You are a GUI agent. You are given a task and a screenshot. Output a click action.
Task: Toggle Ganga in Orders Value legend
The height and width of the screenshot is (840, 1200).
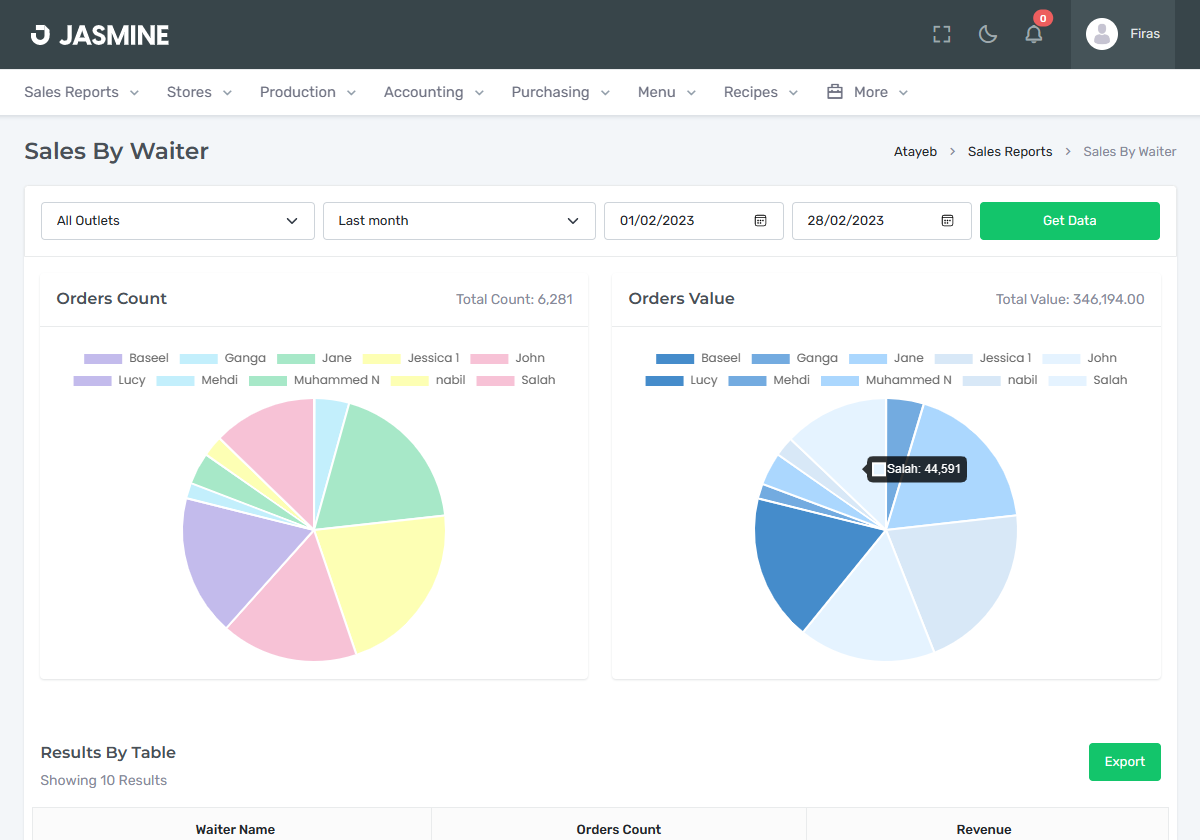pos(794,358)
